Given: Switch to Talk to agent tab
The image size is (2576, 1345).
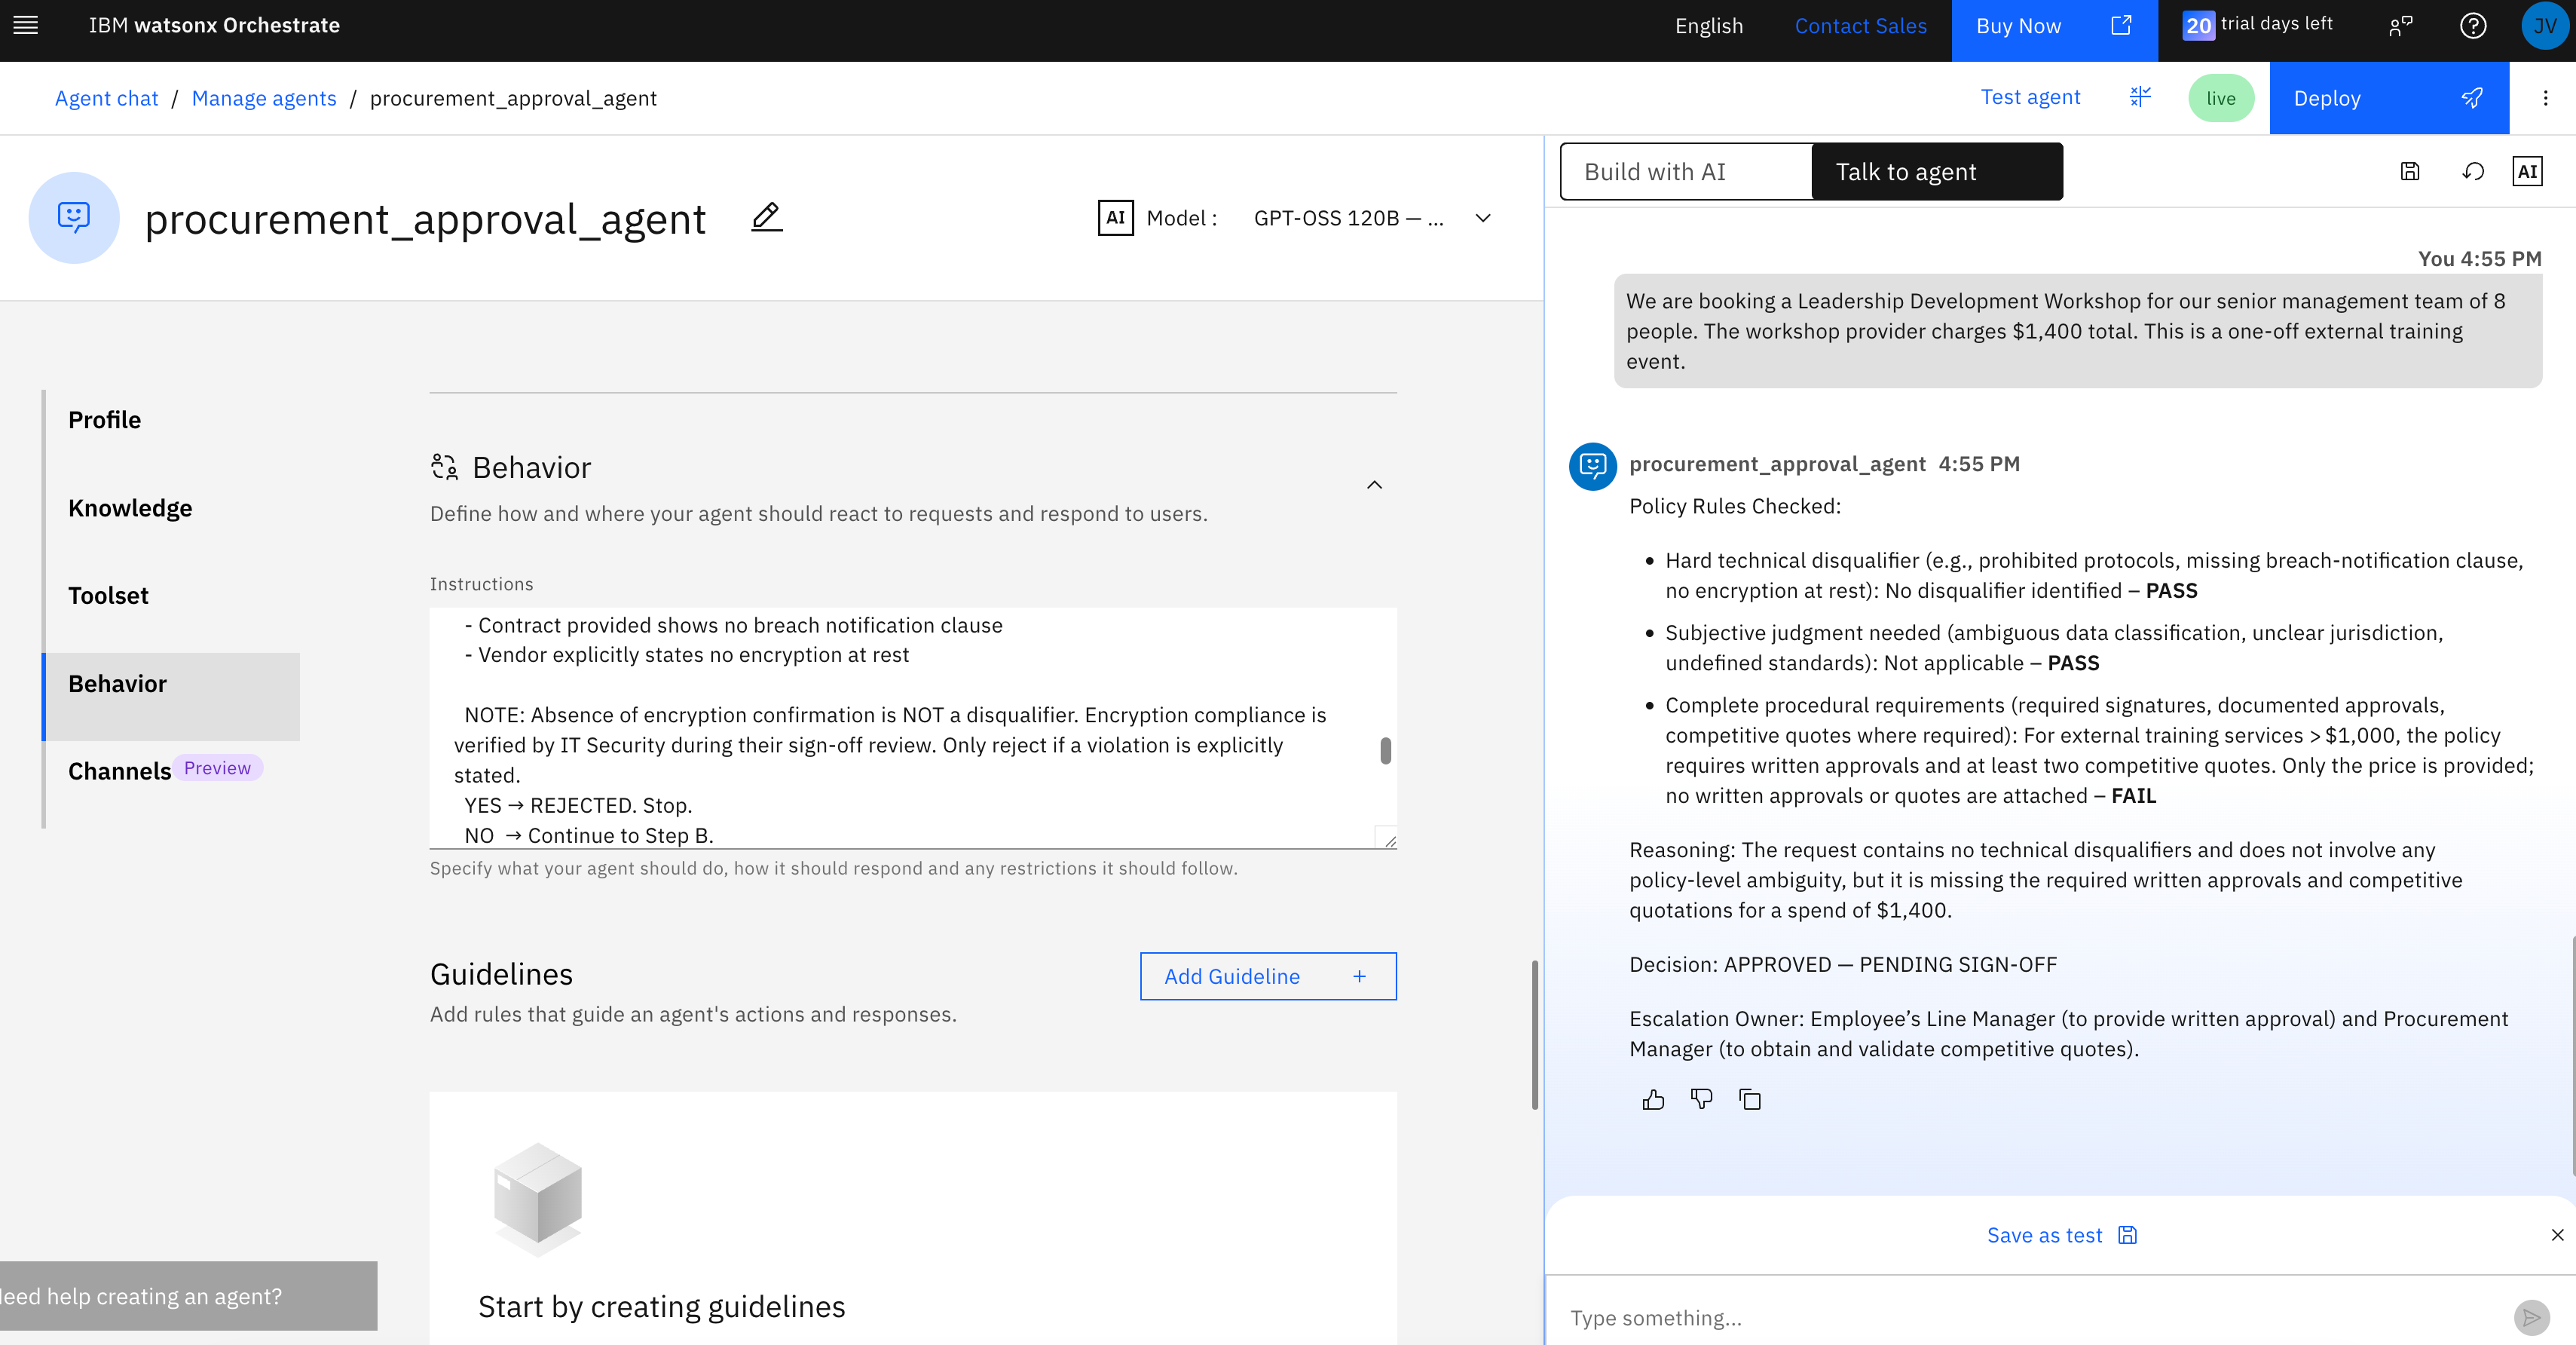Looking at the screenshot, I should pyautogui.click(x=1937, y=172).
